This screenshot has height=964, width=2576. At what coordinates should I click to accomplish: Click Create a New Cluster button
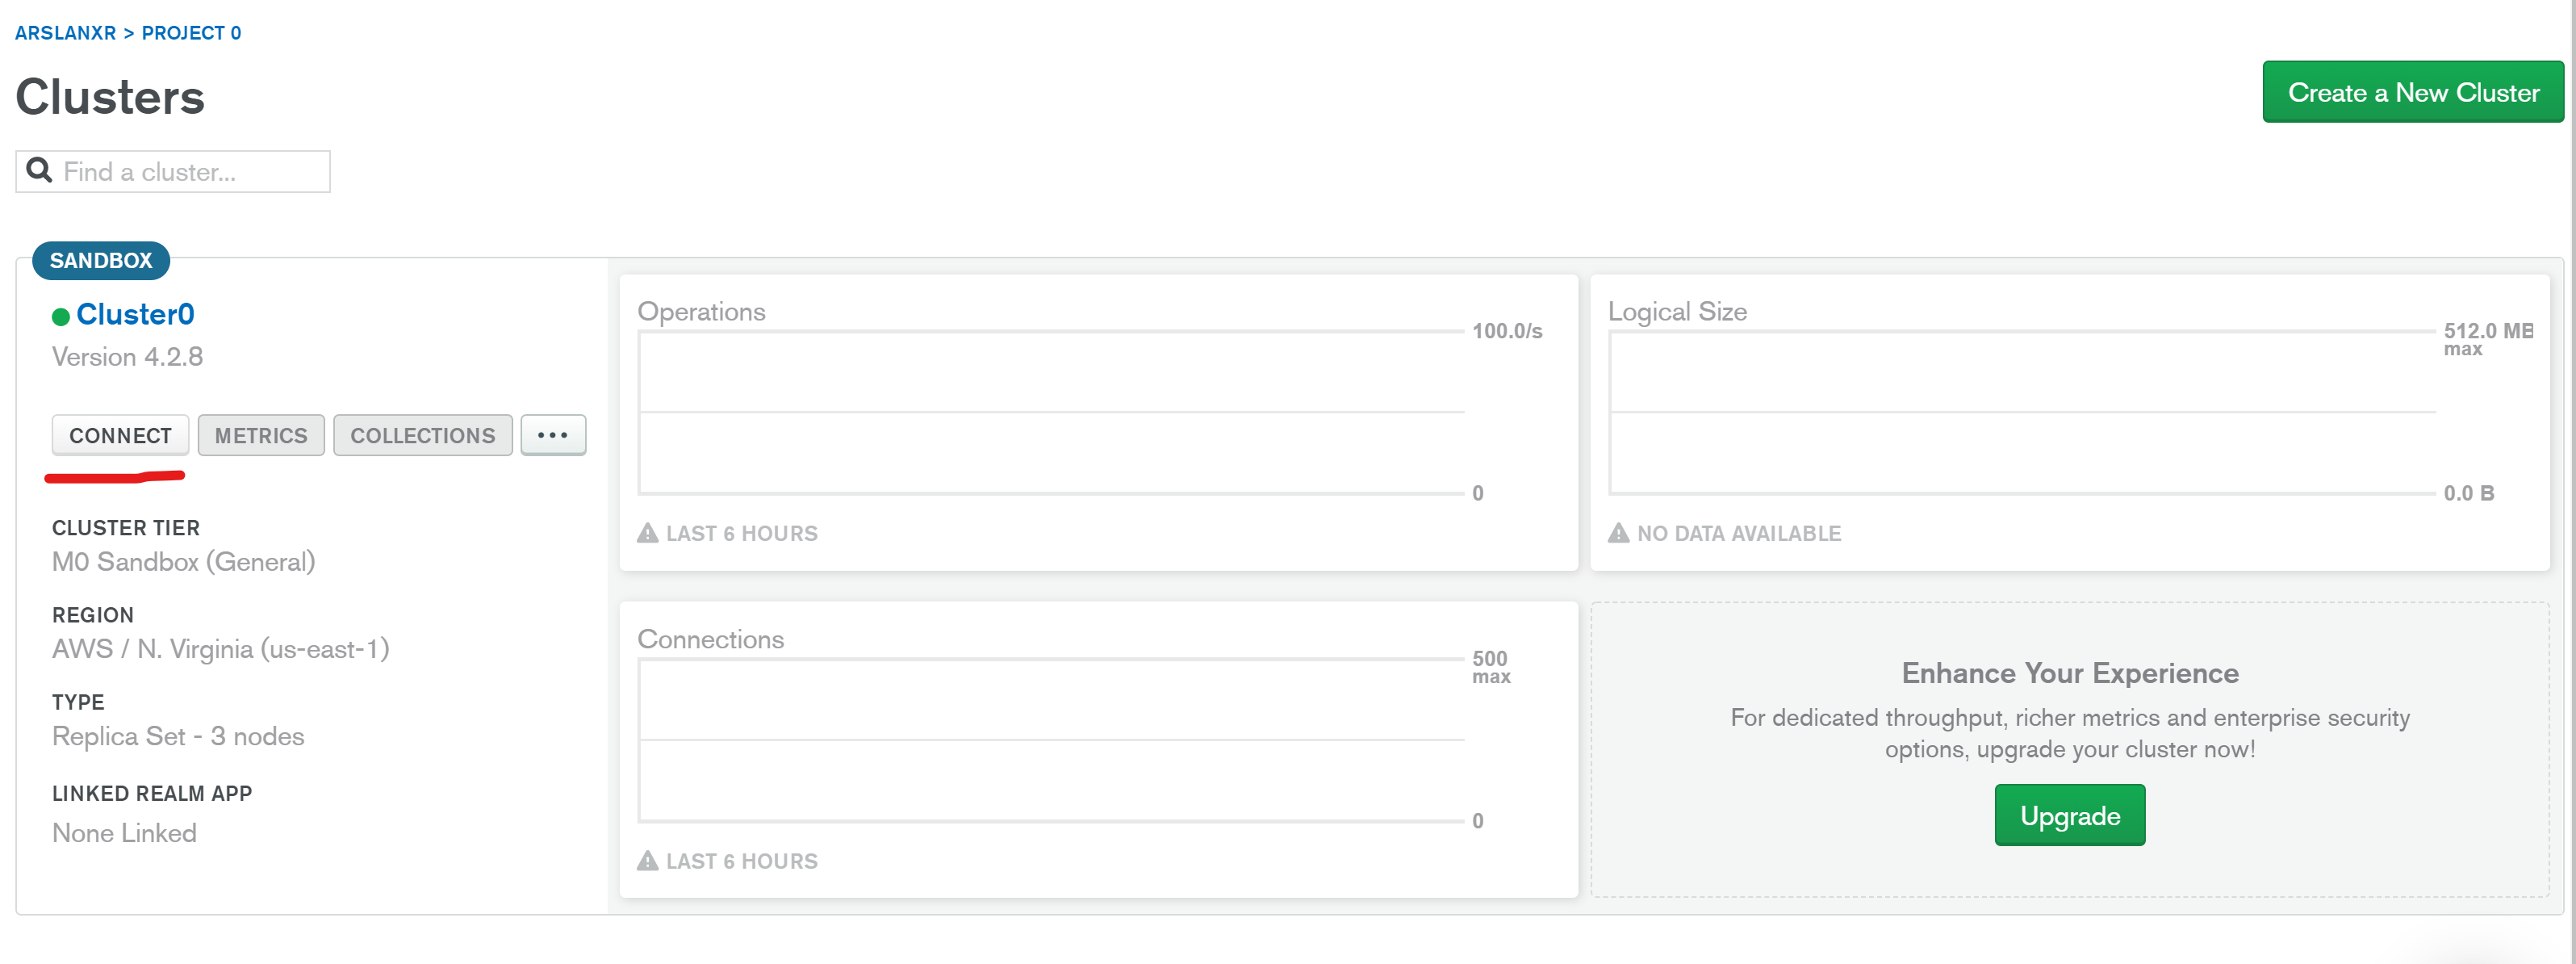2412,92
